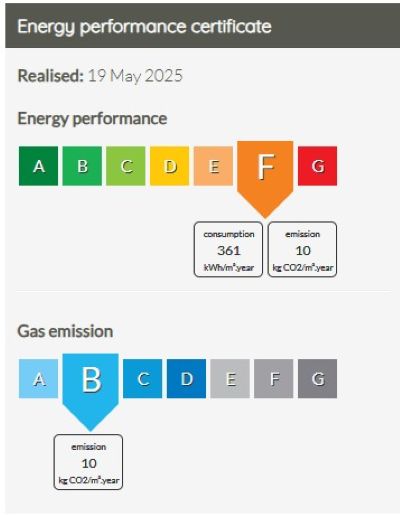
Task: Click the highlighted blue B gas emission marker
Action: click(x=91, y=387)
